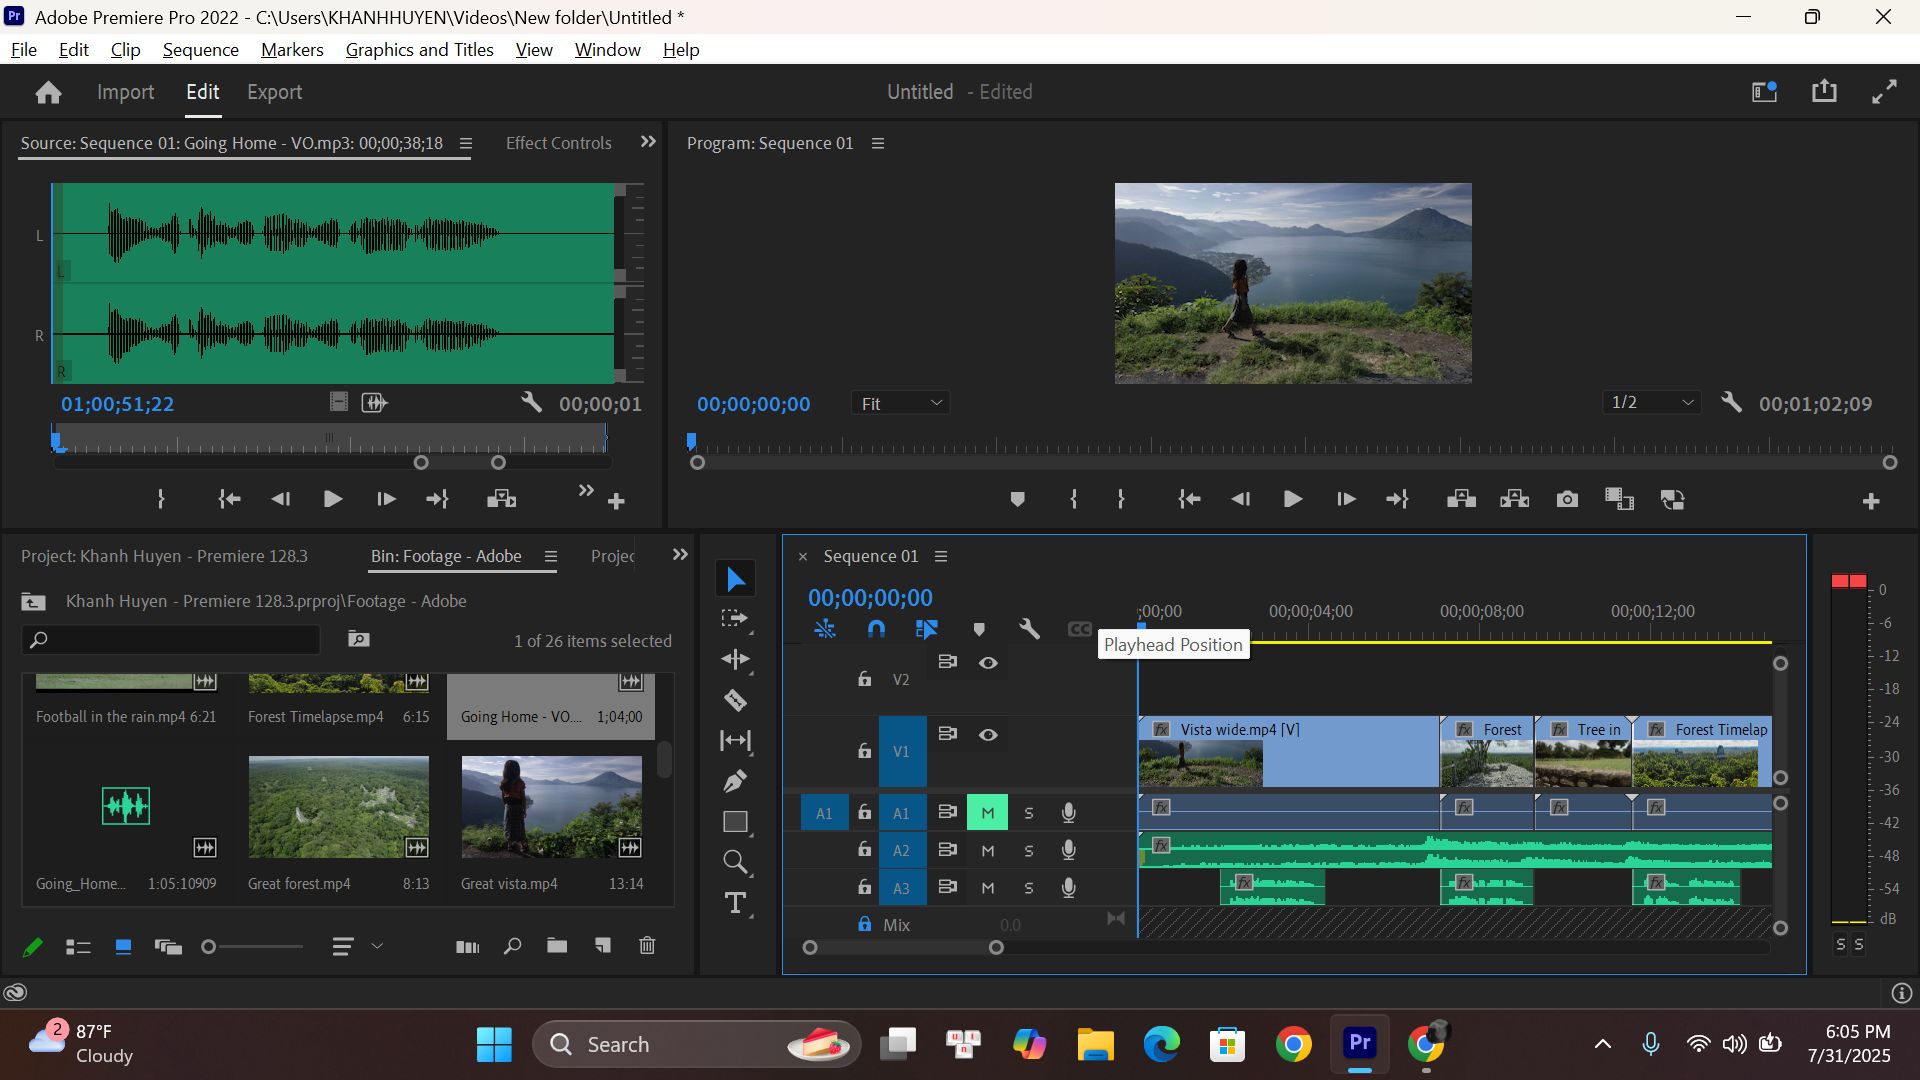The height and width of the screenshot is (1080, 1920).
Task: Toggle Snap in Timeline magnet icon
Action: point(876,629)
